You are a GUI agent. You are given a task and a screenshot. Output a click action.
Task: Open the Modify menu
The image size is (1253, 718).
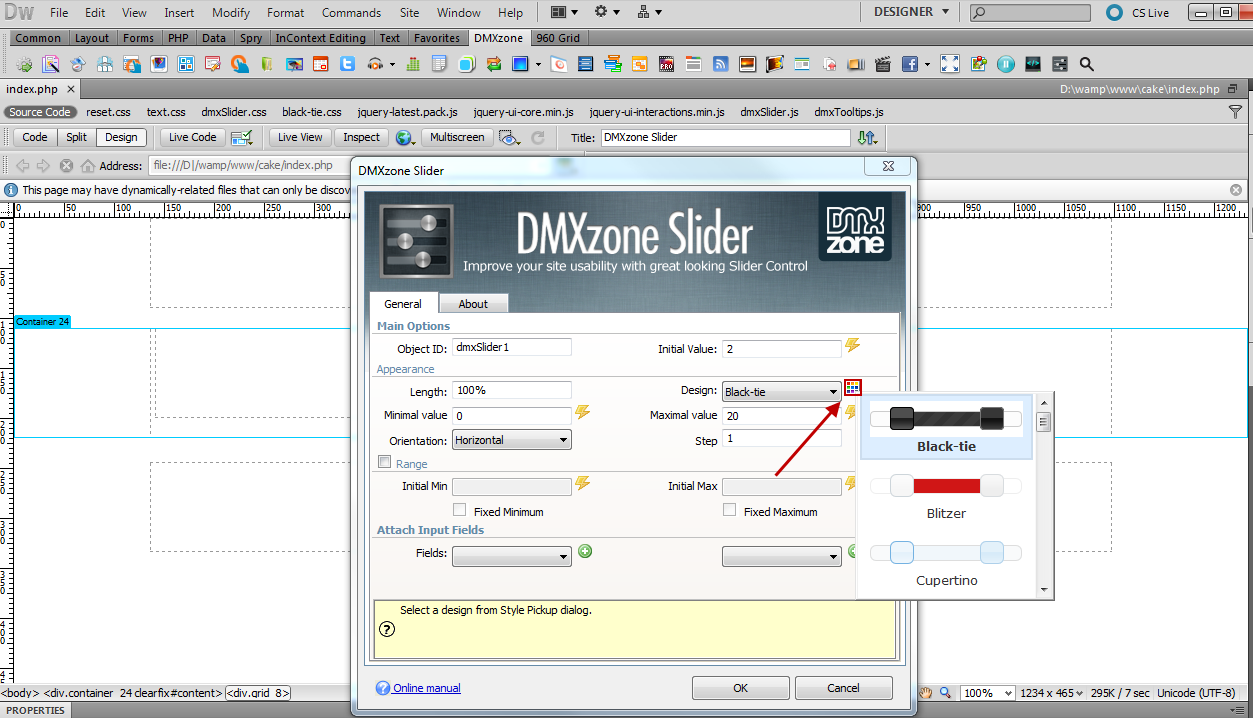click(x=231, y=13)
